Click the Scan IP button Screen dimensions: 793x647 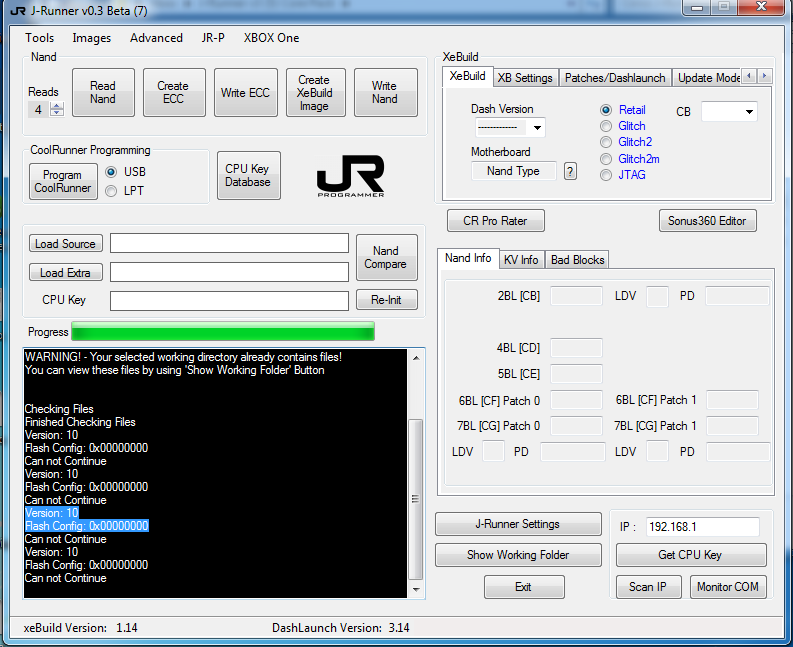(648, 587)
